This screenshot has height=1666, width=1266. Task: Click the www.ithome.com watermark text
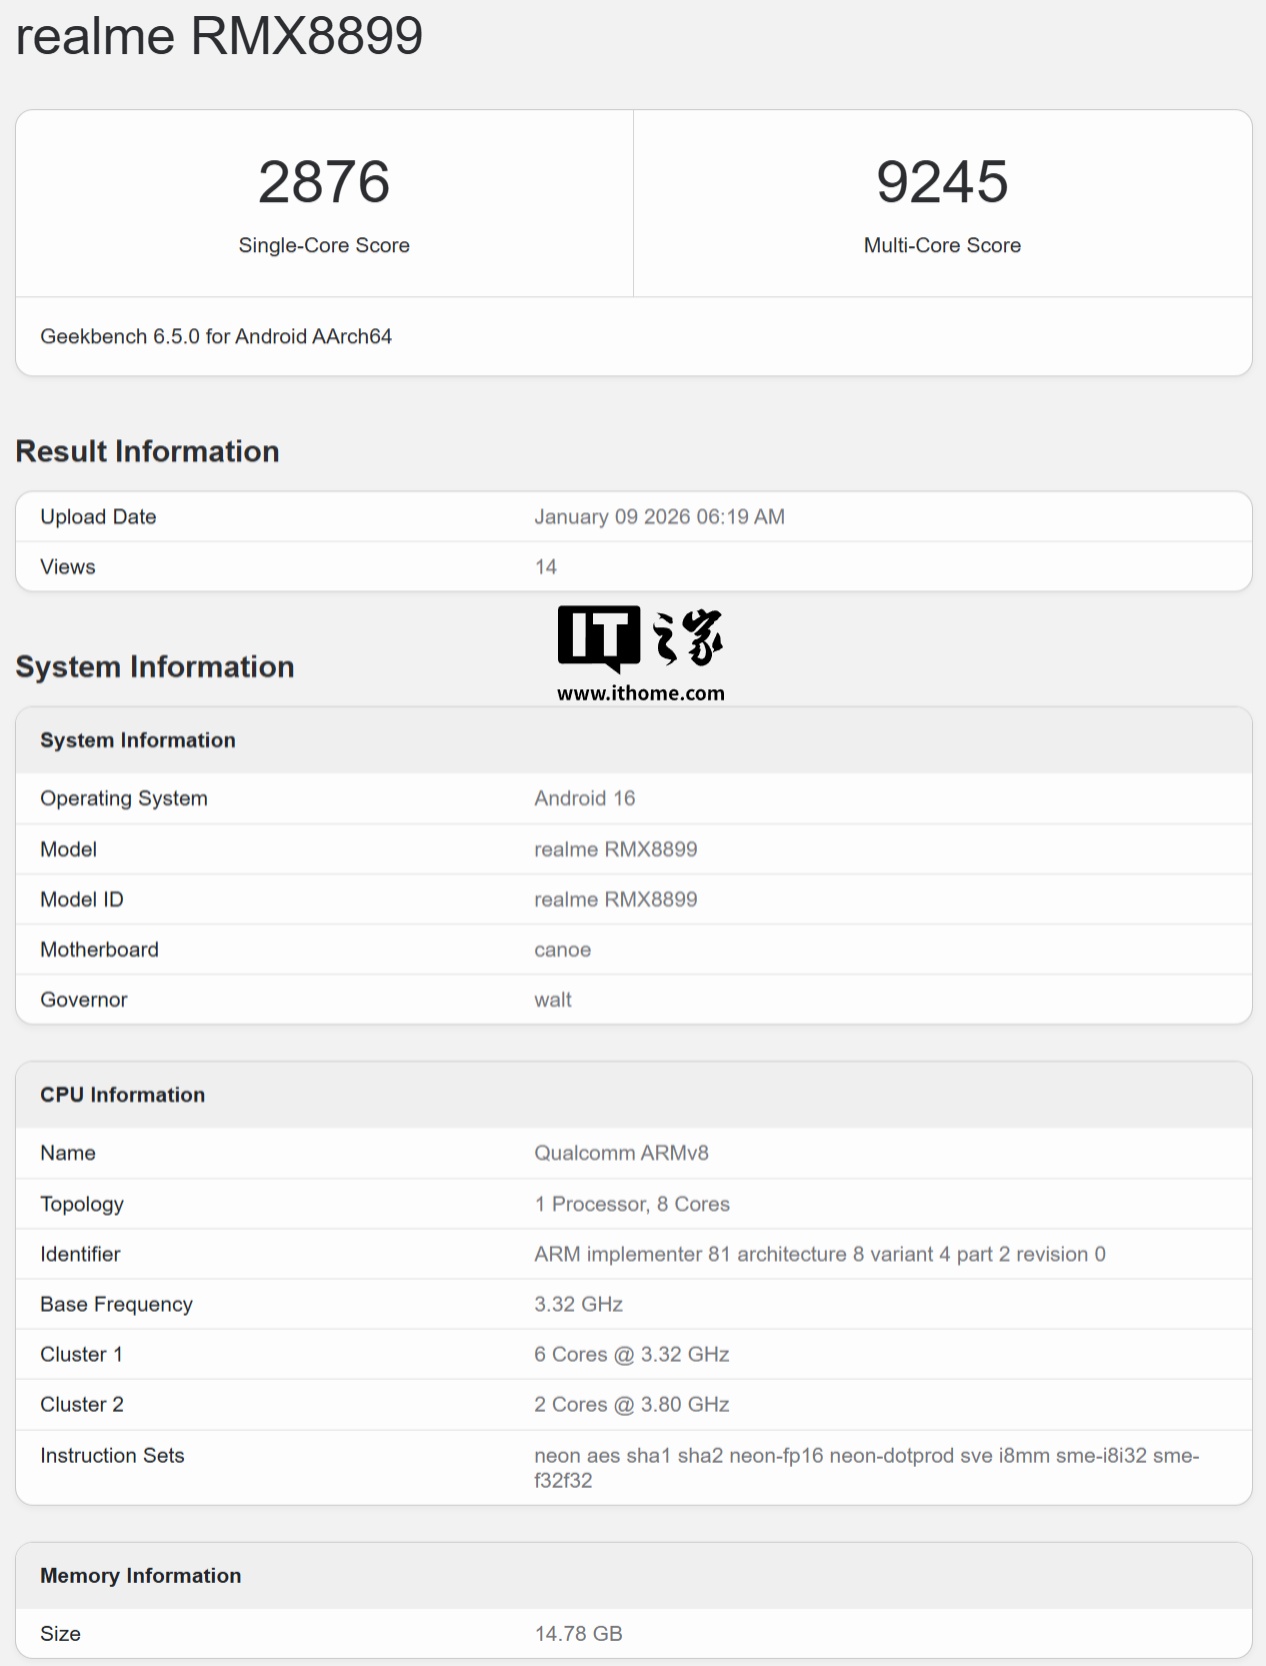click(640, 693)
